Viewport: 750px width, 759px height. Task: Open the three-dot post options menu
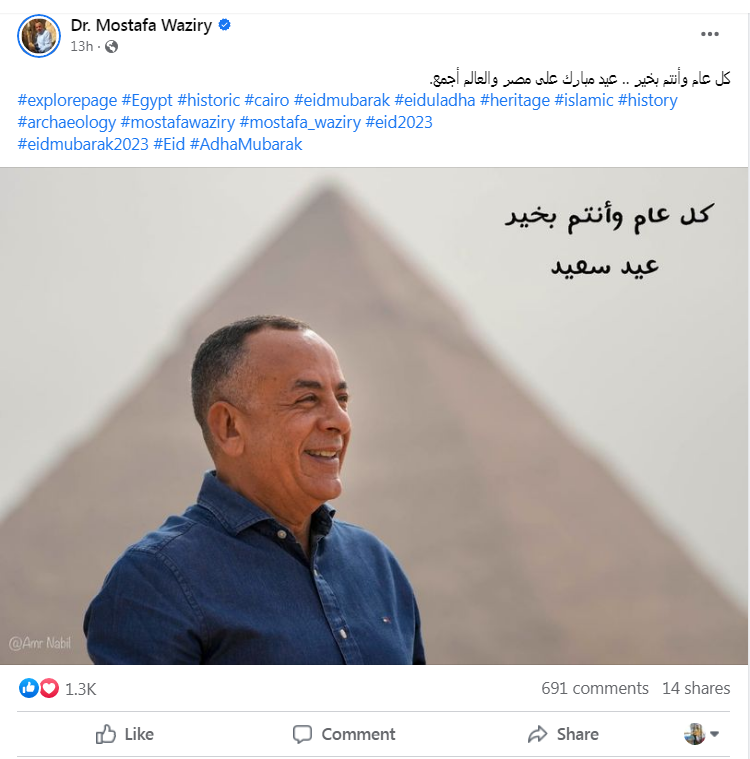click(x=709, y=34)
